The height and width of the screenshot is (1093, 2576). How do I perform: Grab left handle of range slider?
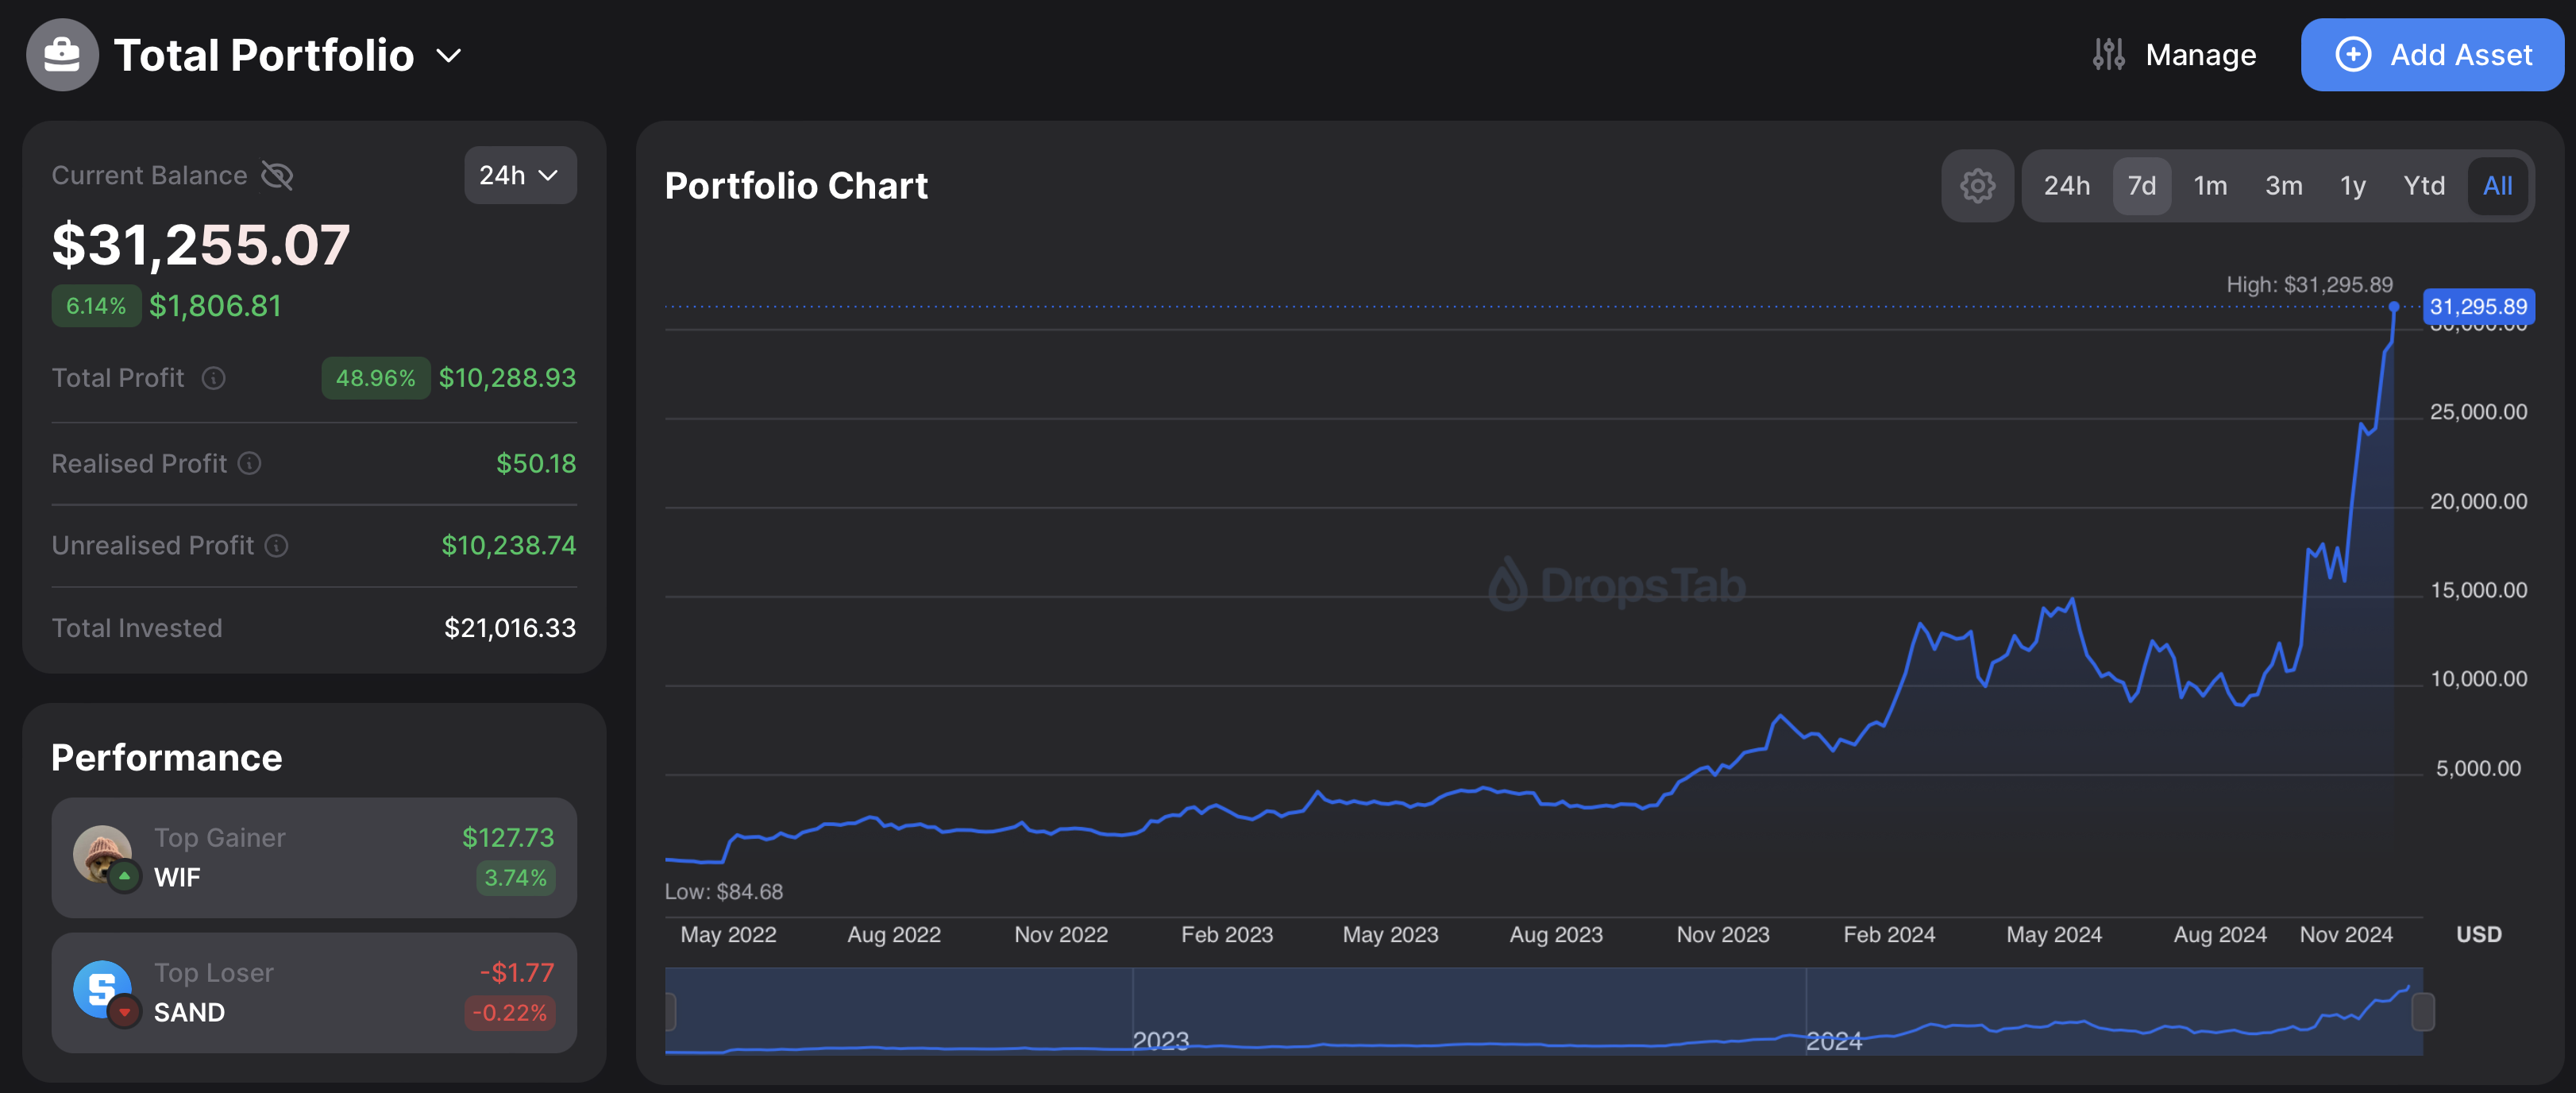(x=670, y=1012)
